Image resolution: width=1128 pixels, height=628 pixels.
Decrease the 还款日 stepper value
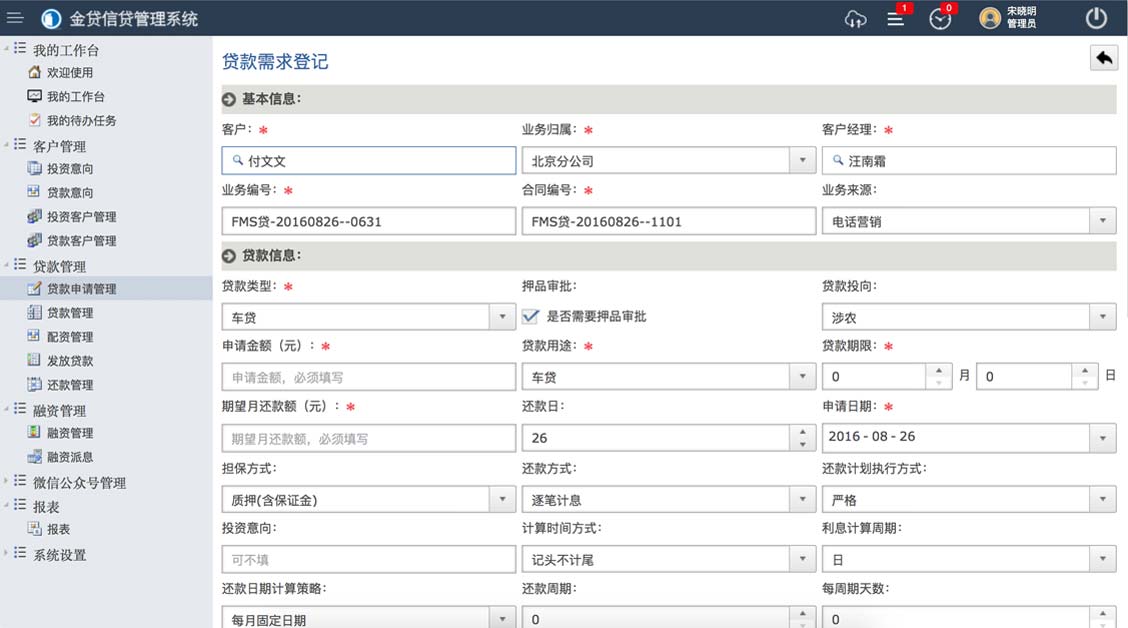(802, 444)
